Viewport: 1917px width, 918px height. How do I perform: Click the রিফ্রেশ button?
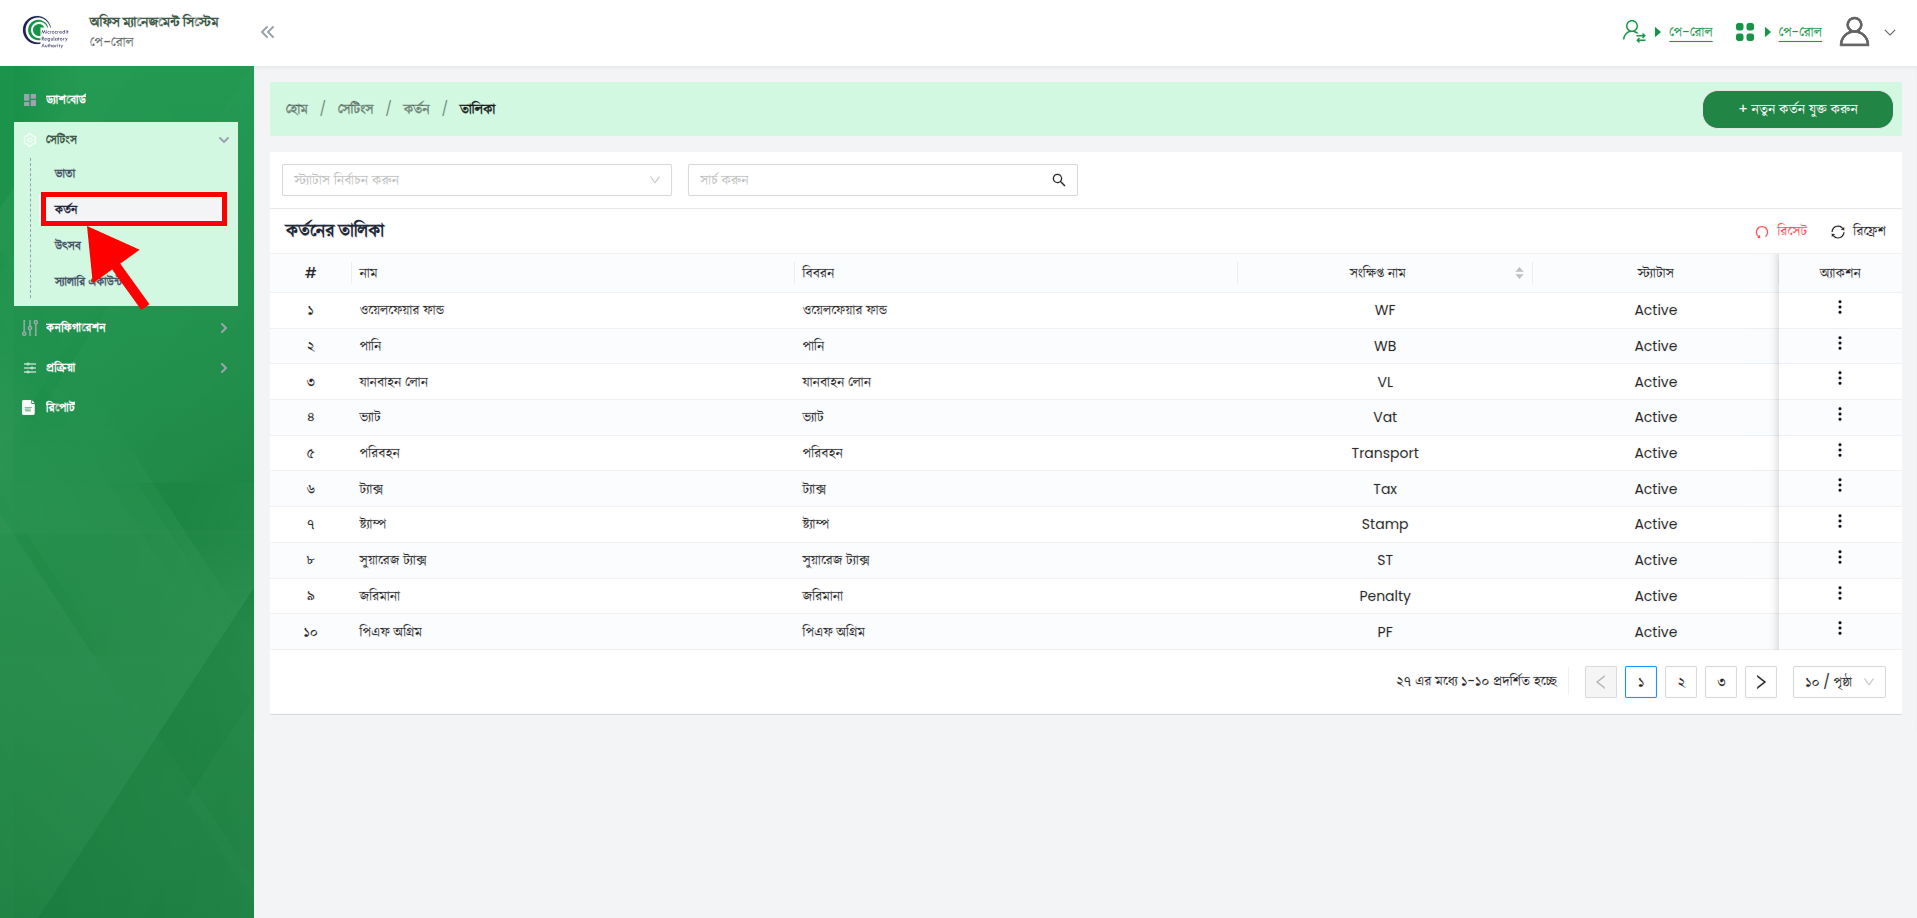point(1858,231)
